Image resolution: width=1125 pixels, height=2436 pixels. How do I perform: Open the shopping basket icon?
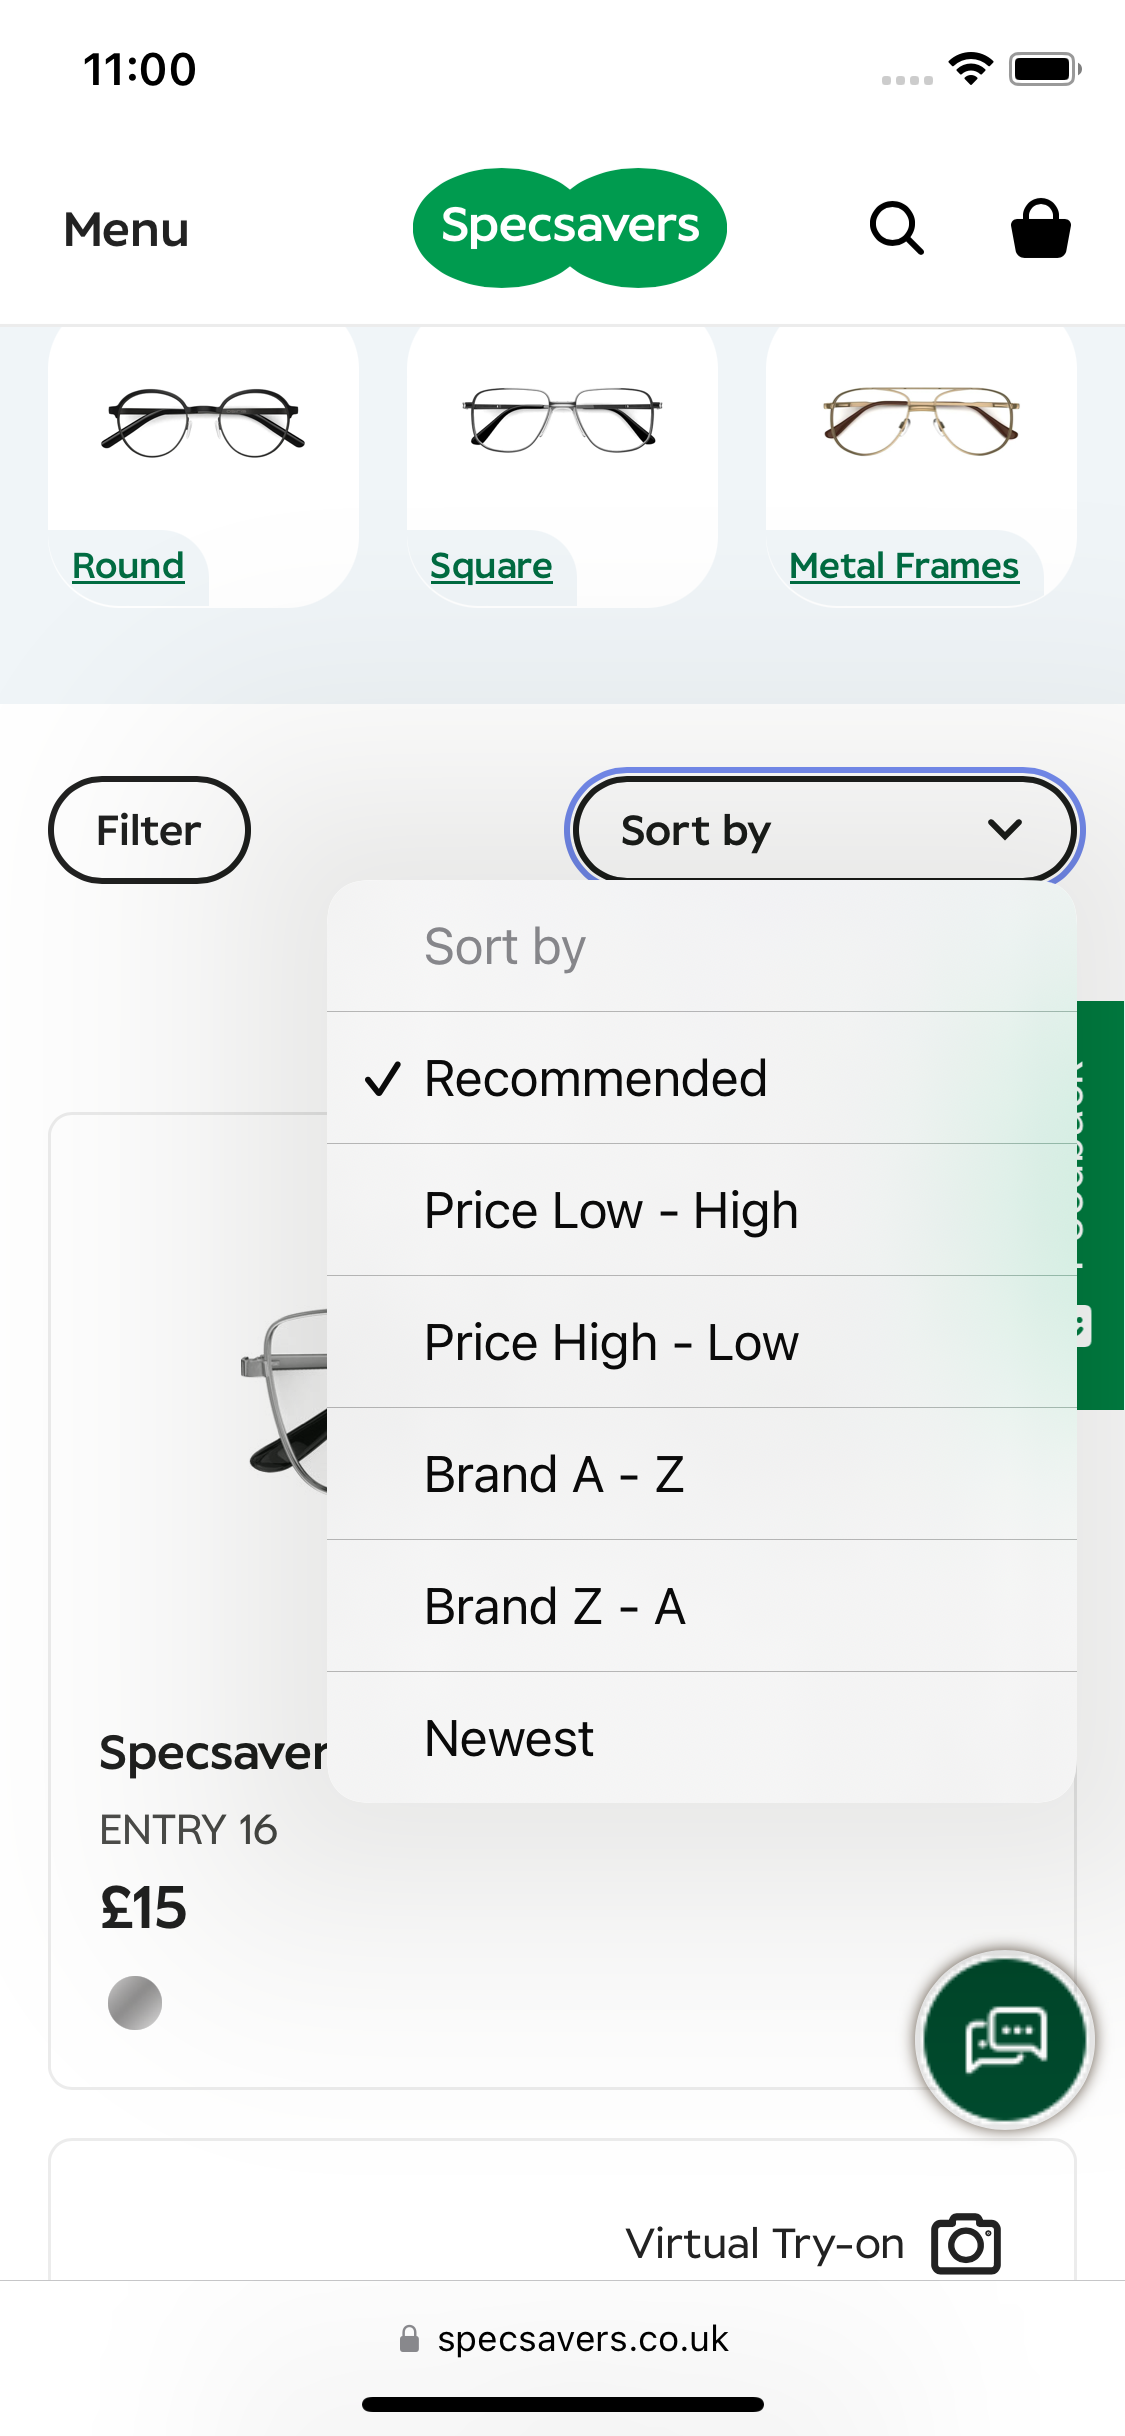tap(1040, 229)
